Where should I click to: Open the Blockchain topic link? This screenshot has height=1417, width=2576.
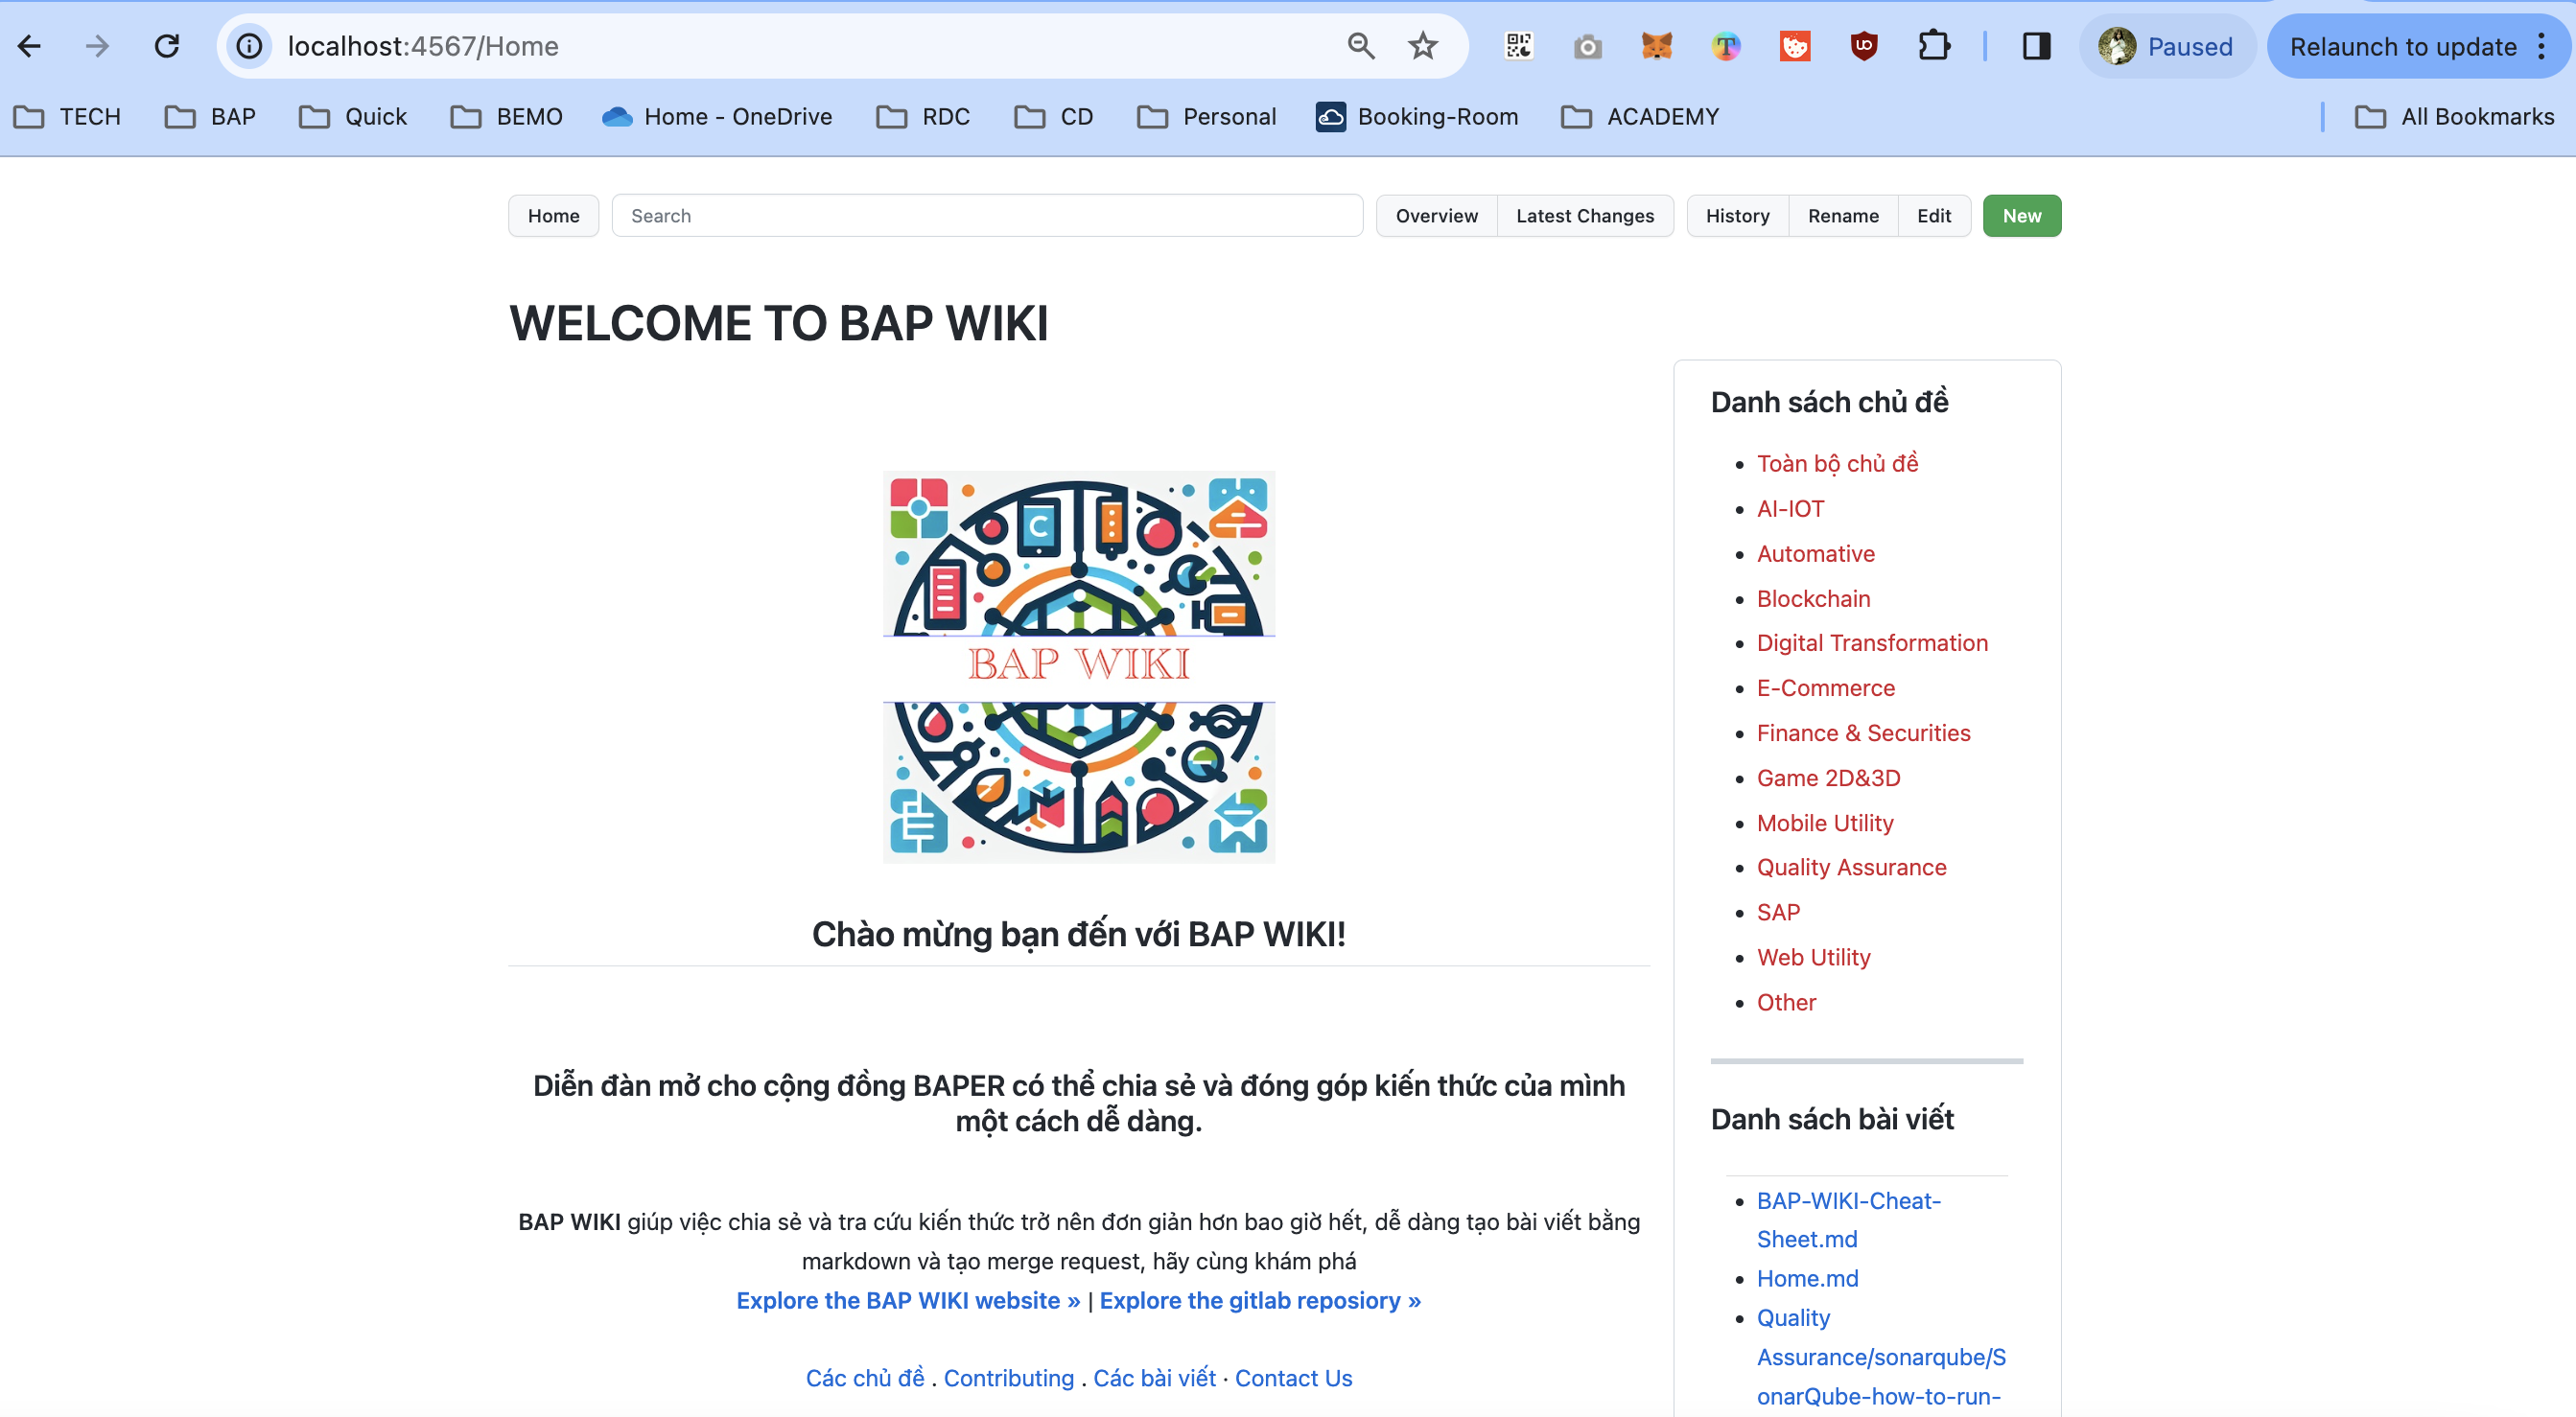[x=1813, y=599]
